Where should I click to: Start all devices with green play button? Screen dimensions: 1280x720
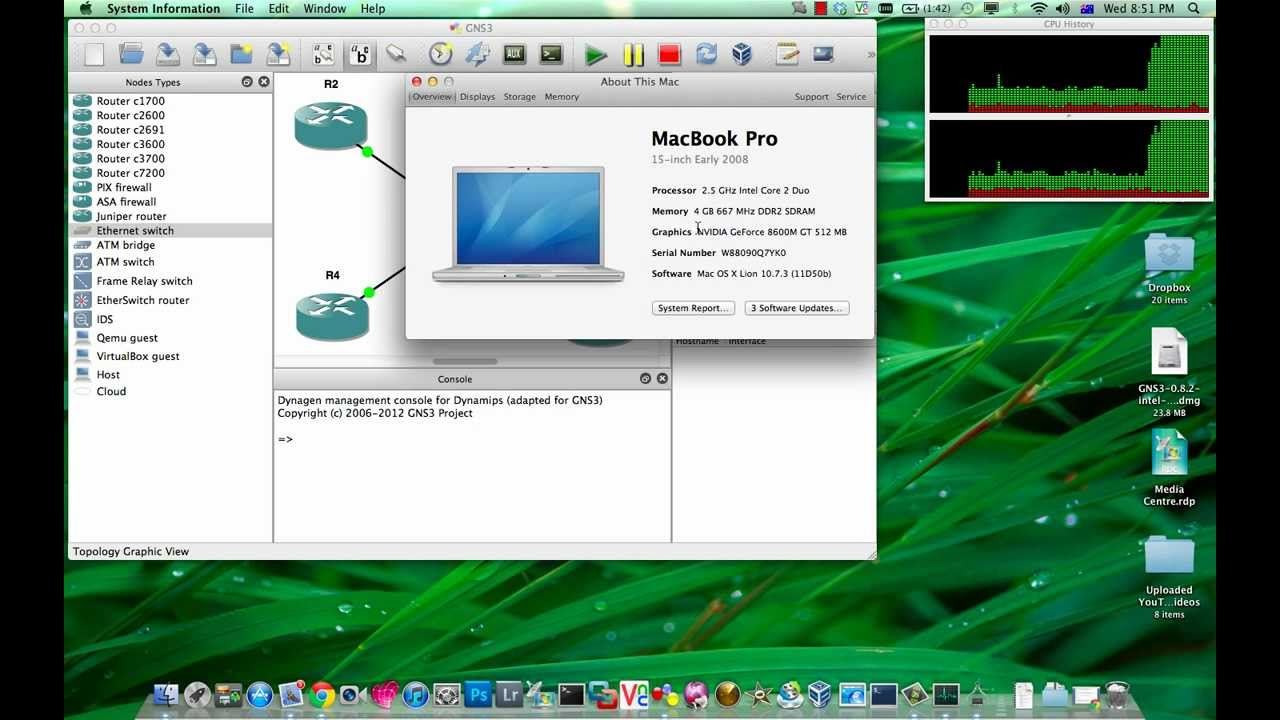pyautogui.click(x=596, y=55)
